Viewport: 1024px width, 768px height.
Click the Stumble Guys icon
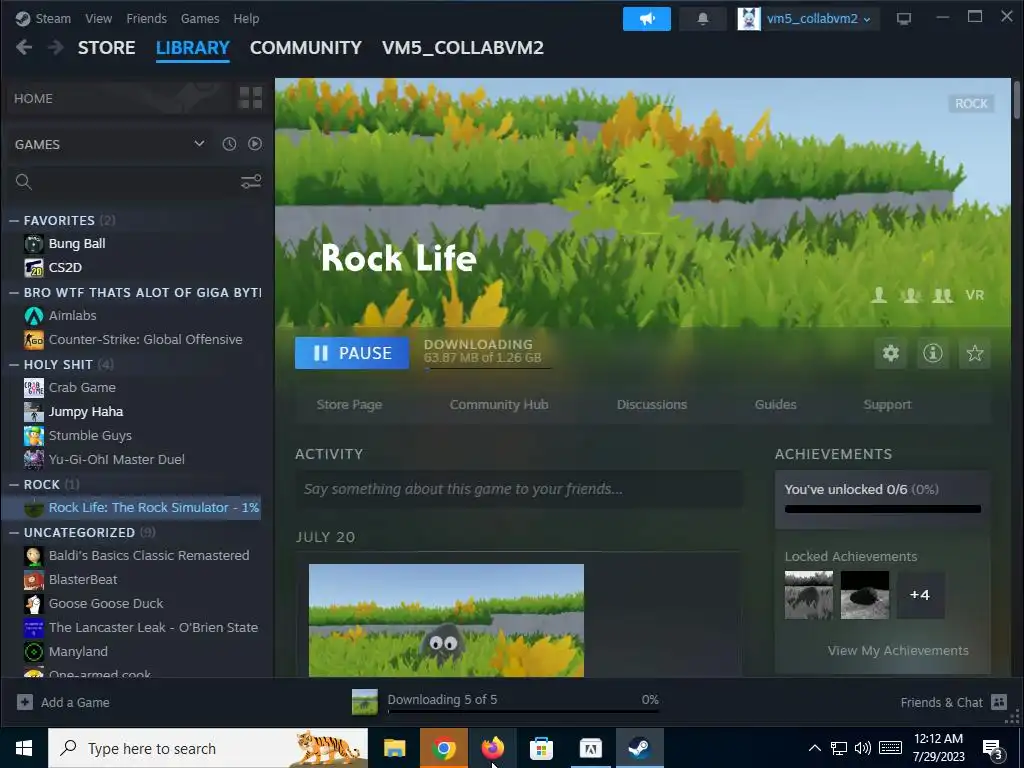[34, 436]
